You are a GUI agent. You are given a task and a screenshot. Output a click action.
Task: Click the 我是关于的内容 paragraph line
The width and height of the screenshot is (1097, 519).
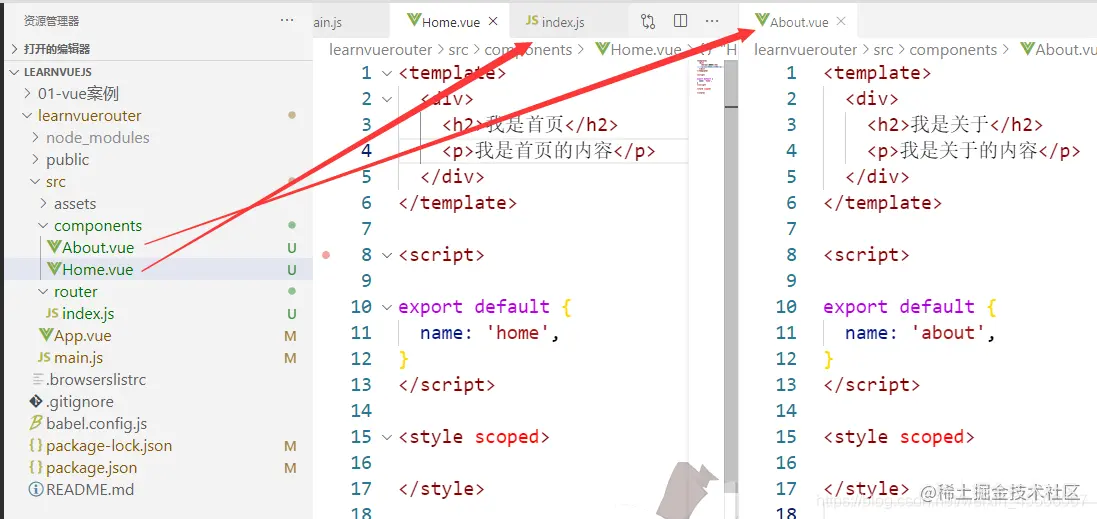coord(974,150)
